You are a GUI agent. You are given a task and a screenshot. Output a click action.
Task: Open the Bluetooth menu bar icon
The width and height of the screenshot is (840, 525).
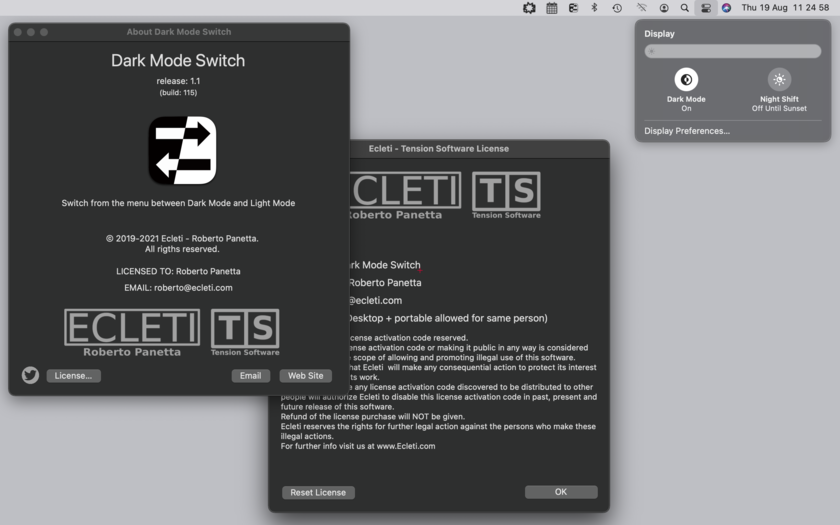tap(594, 8)
